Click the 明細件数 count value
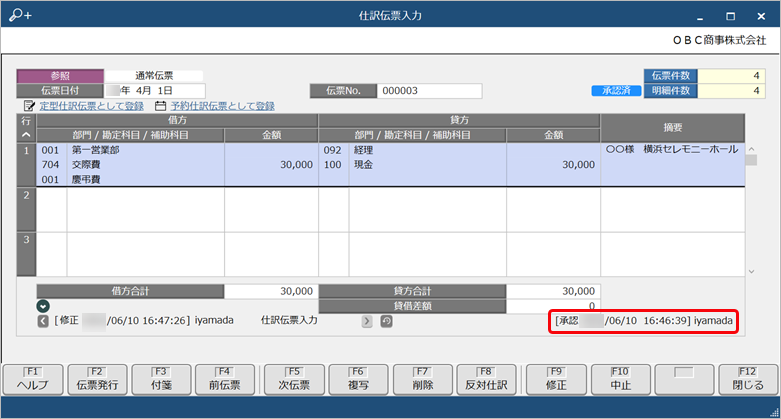781x419 pixels. click(731, 91)
